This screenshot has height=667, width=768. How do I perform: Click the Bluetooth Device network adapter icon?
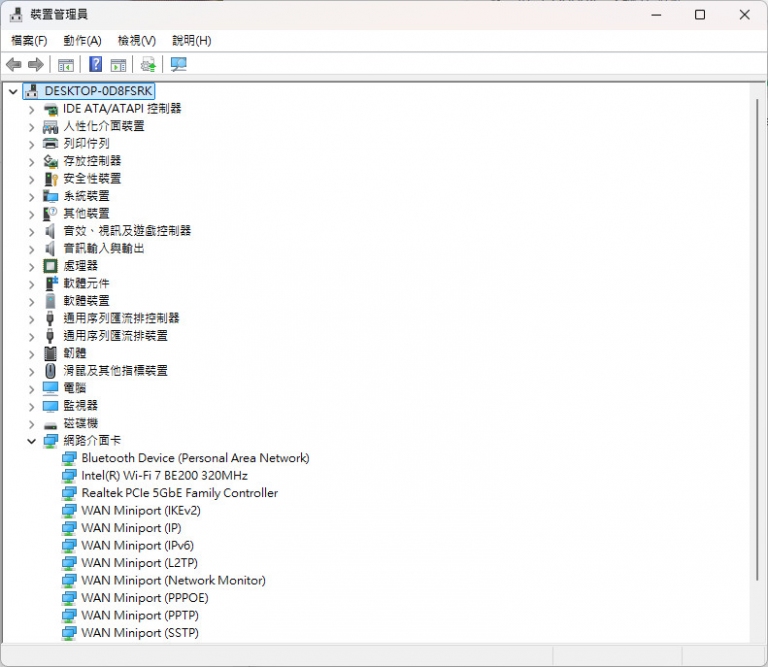pos(69,458)
